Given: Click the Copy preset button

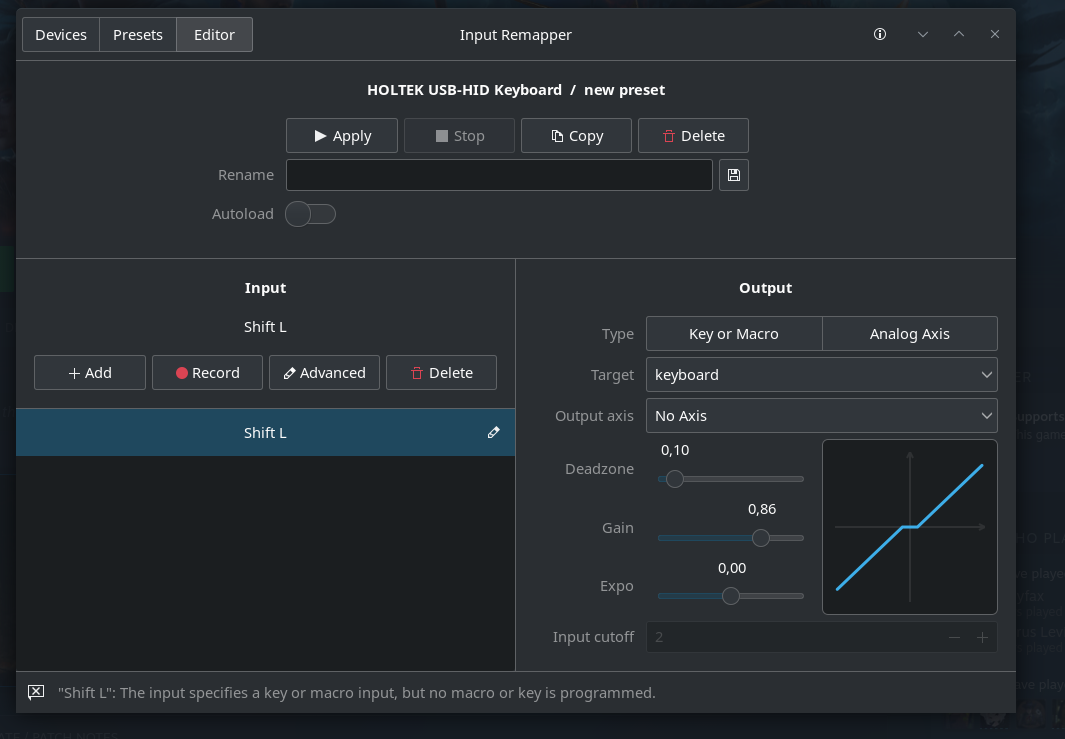Looking at the screenshot, I should (x=576, y=136).
